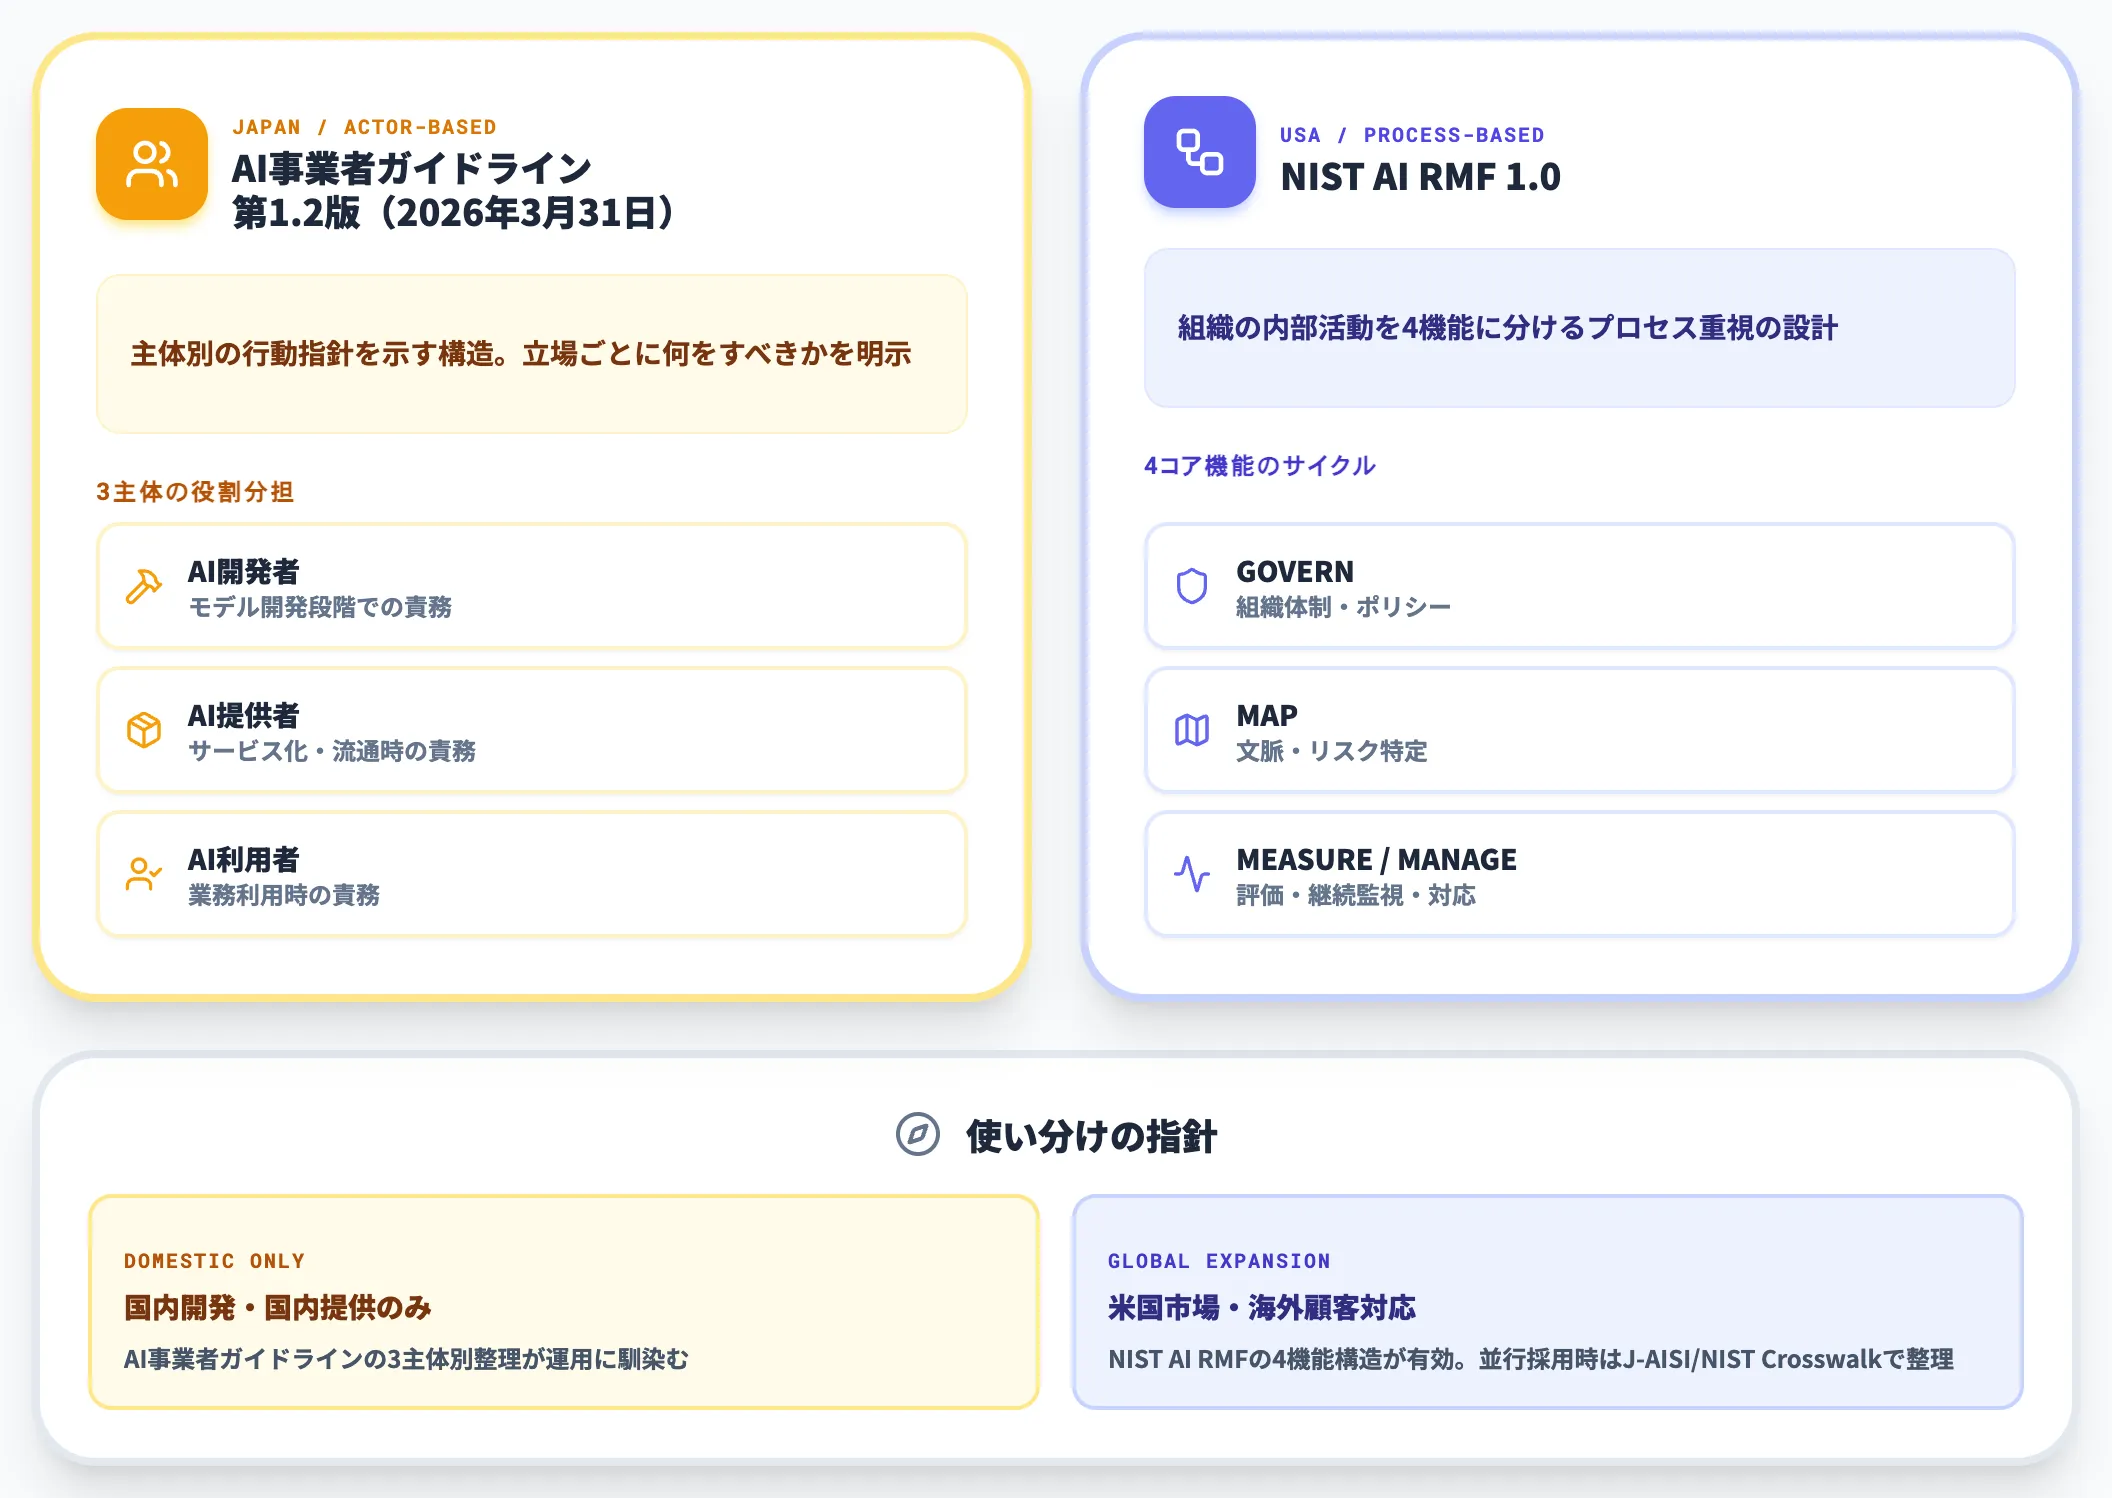
Task: Click the box icon in the AI提供者 row
Action: pos(144,730)
